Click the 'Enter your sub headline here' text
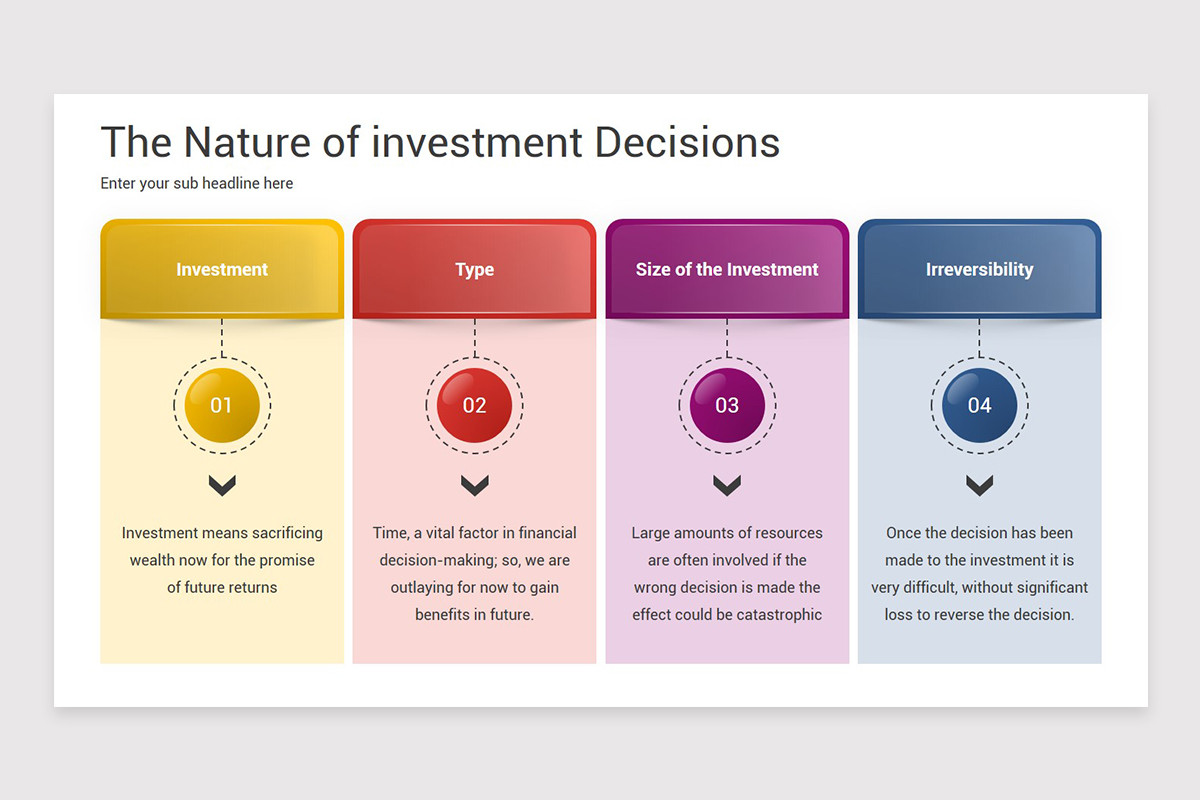The width and height of the screenshot is (1200, 800). pyautogui.click(x=197, y=183)
